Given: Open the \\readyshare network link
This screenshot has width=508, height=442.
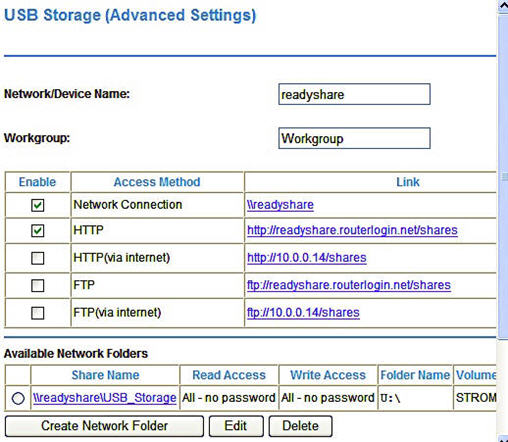Looking at the screenshot, I should [x=280, y=205].
